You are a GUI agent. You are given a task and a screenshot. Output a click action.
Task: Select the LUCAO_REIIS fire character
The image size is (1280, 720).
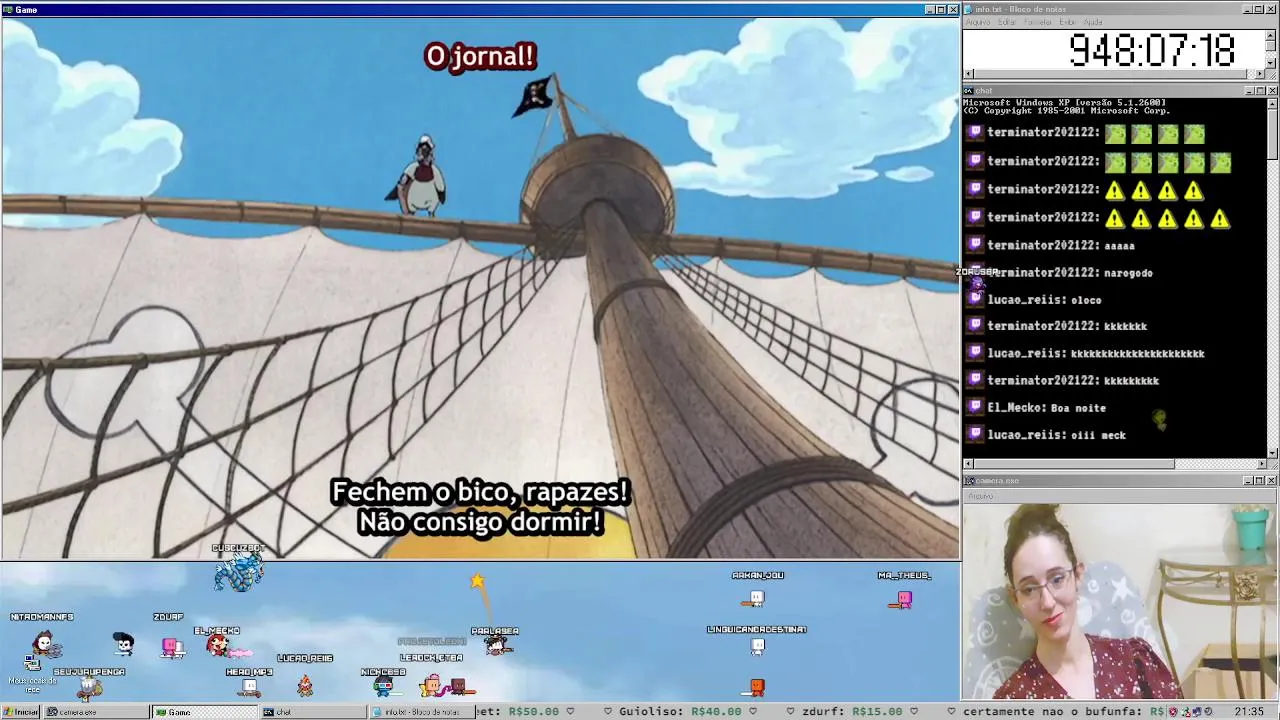[x=305, y=684]
